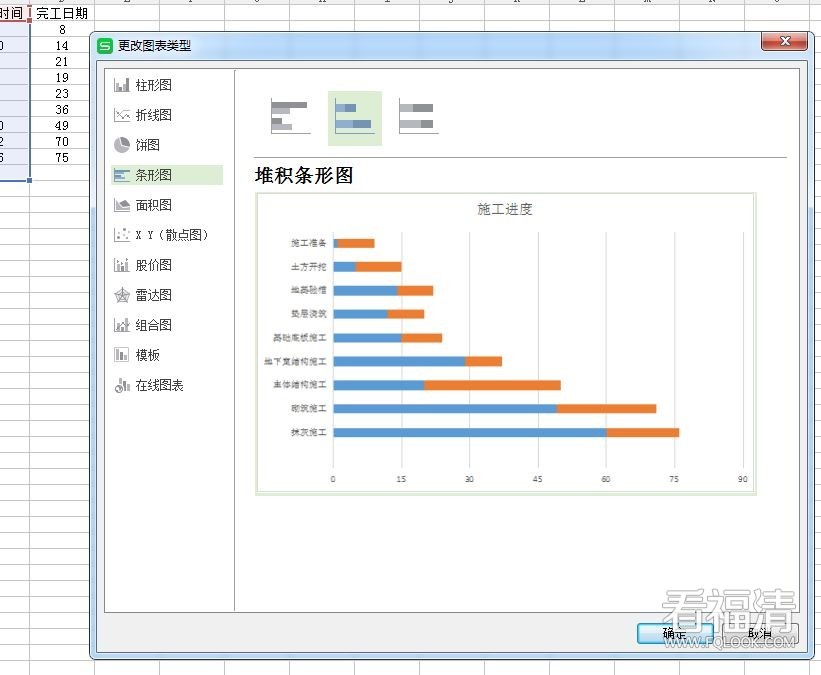Click the WPS green S logo icon
Viewport: 821px width, 675px height.
pos(105,46)
